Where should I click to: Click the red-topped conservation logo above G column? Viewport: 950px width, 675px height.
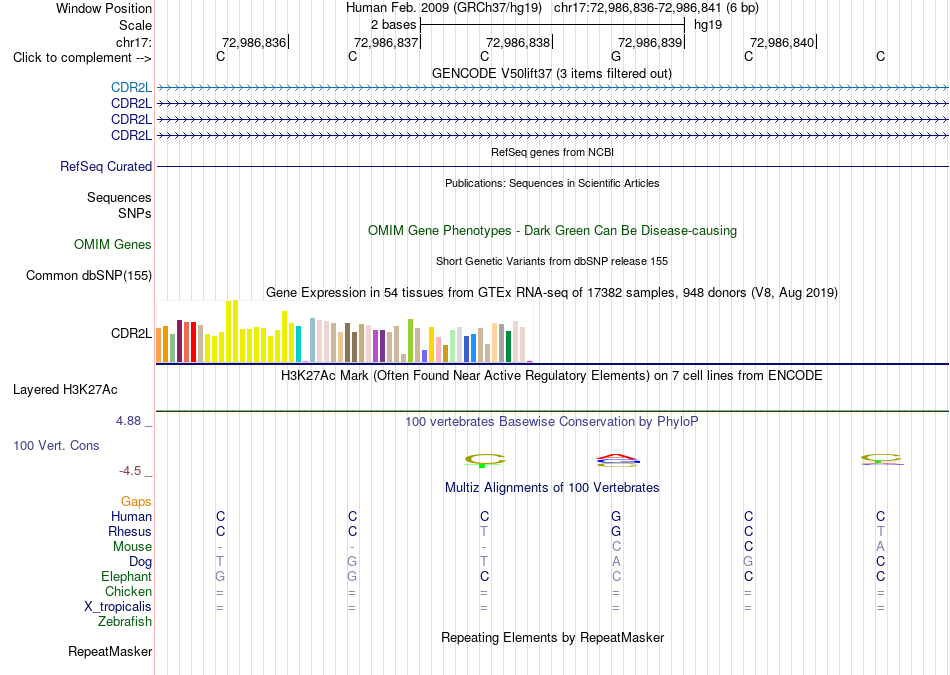pos(617,461)
